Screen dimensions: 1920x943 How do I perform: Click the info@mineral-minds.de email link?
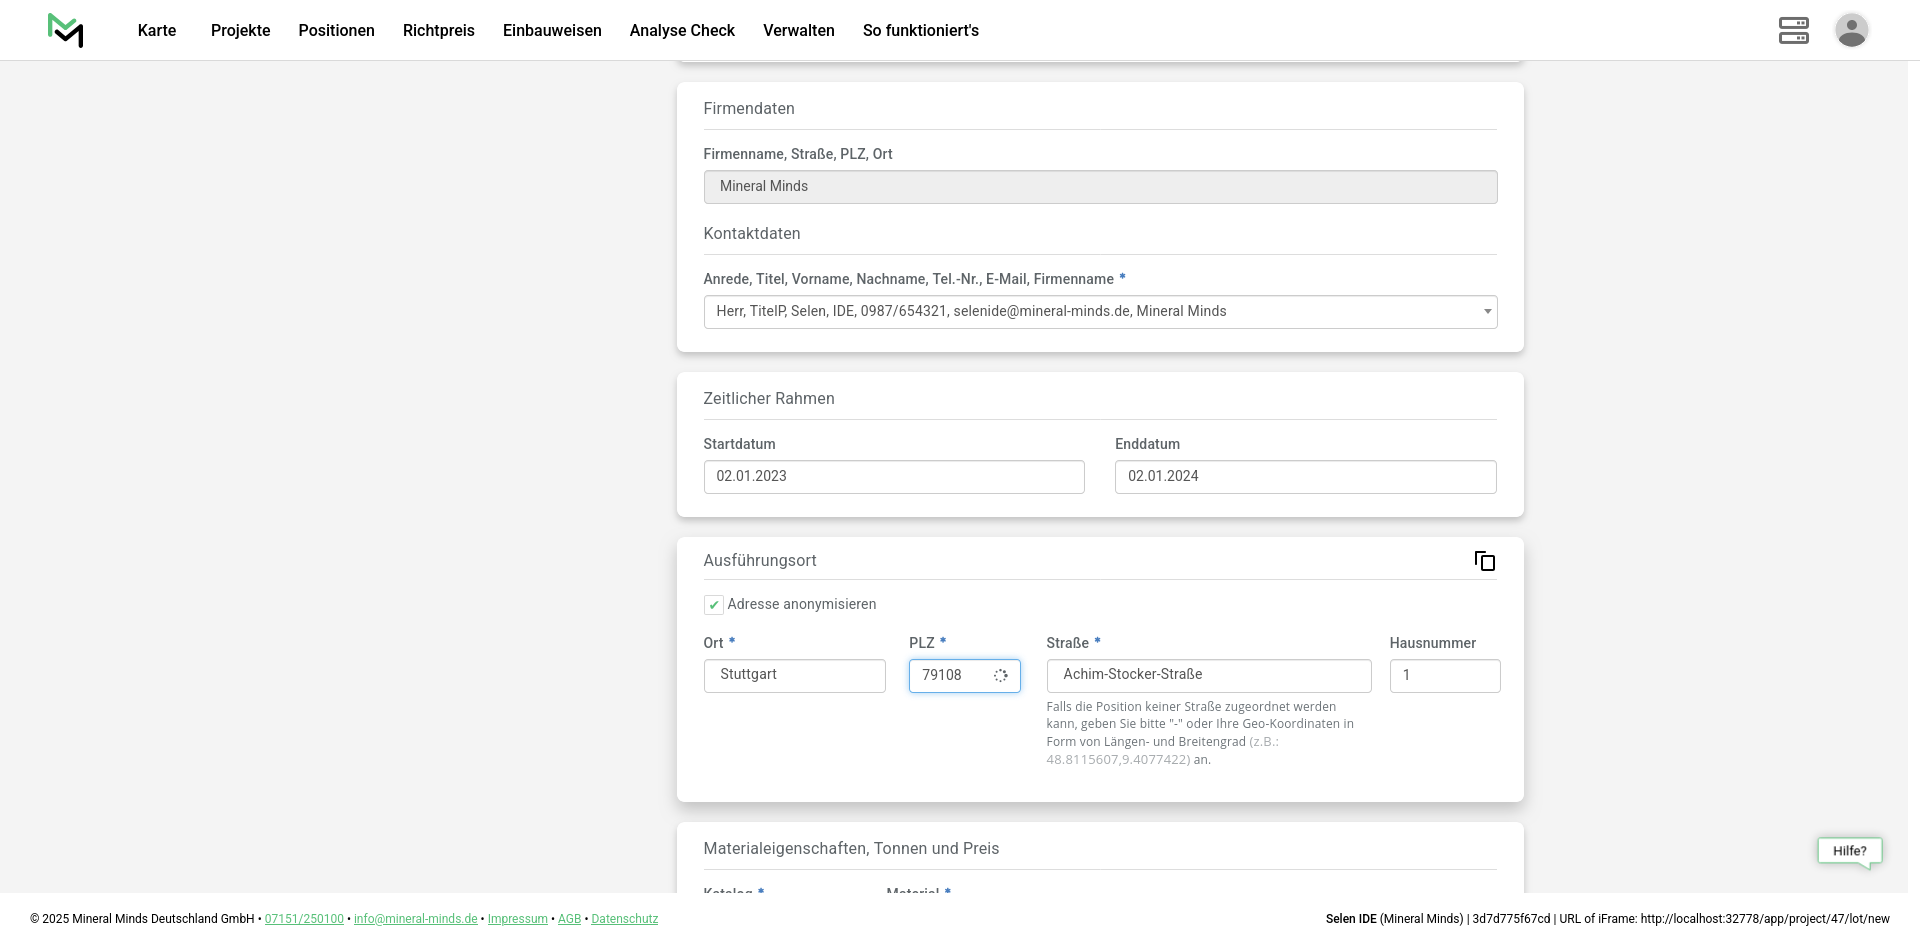(415, 919)
